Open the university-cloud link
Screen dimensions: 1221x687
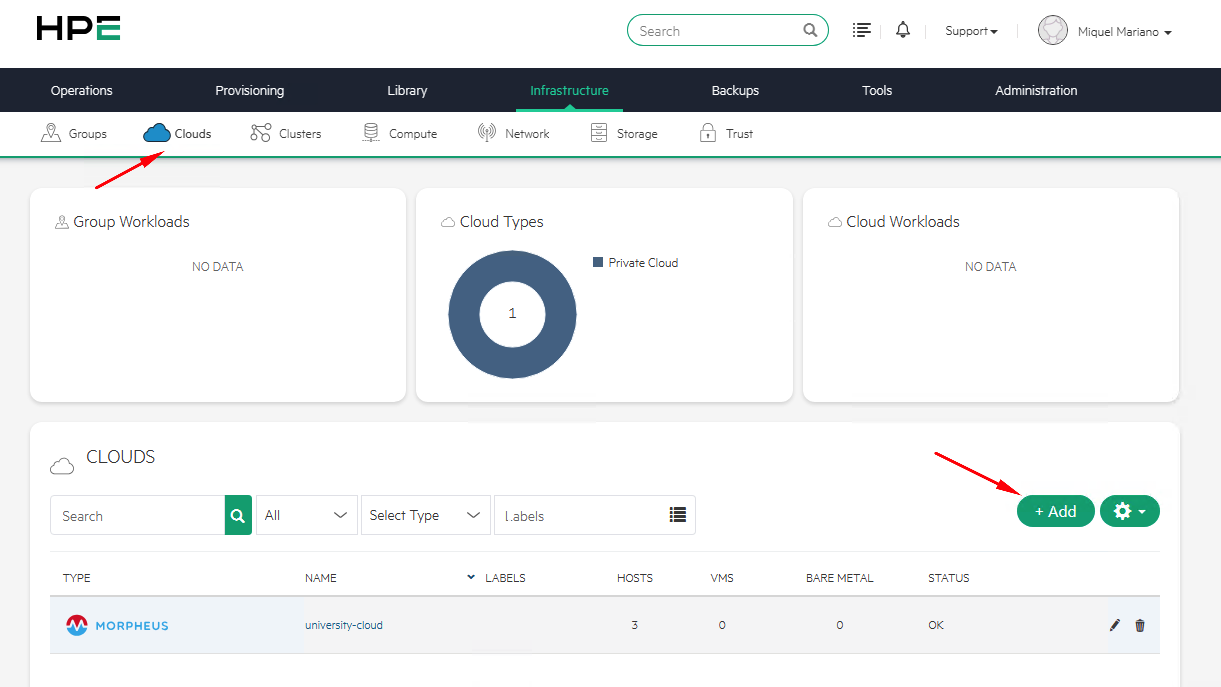click(344, 625)
